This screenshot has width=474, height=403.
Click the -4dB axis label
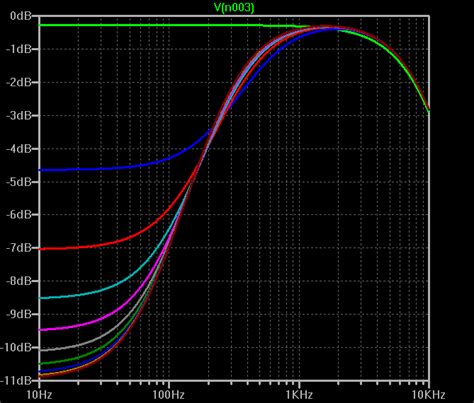(x=19, y=148)
